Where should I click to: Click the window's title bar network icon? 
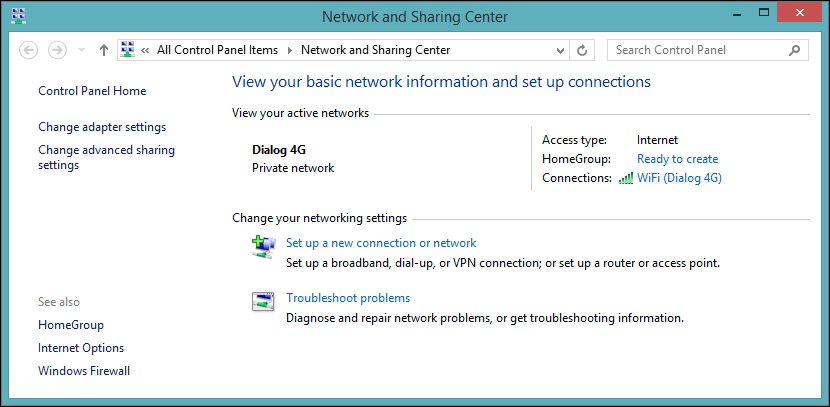point(19,16)
